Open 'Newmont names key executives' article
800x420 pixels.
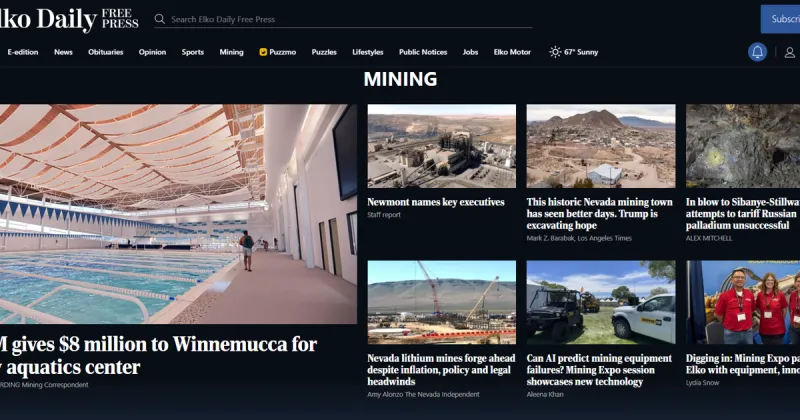tap(436, 202)
